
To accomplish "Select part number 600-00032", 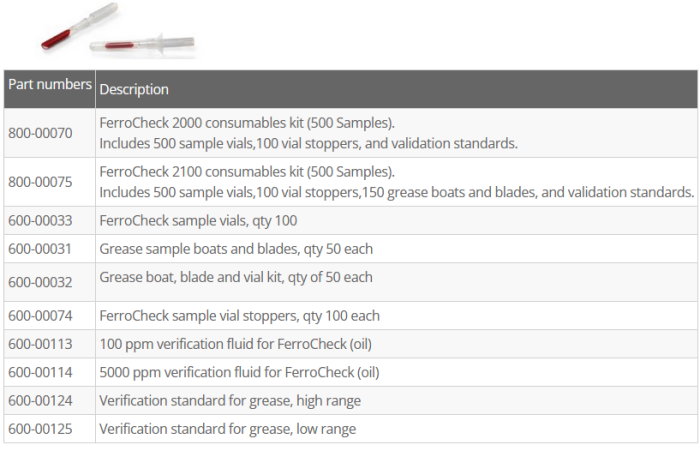I will point(40,282).
